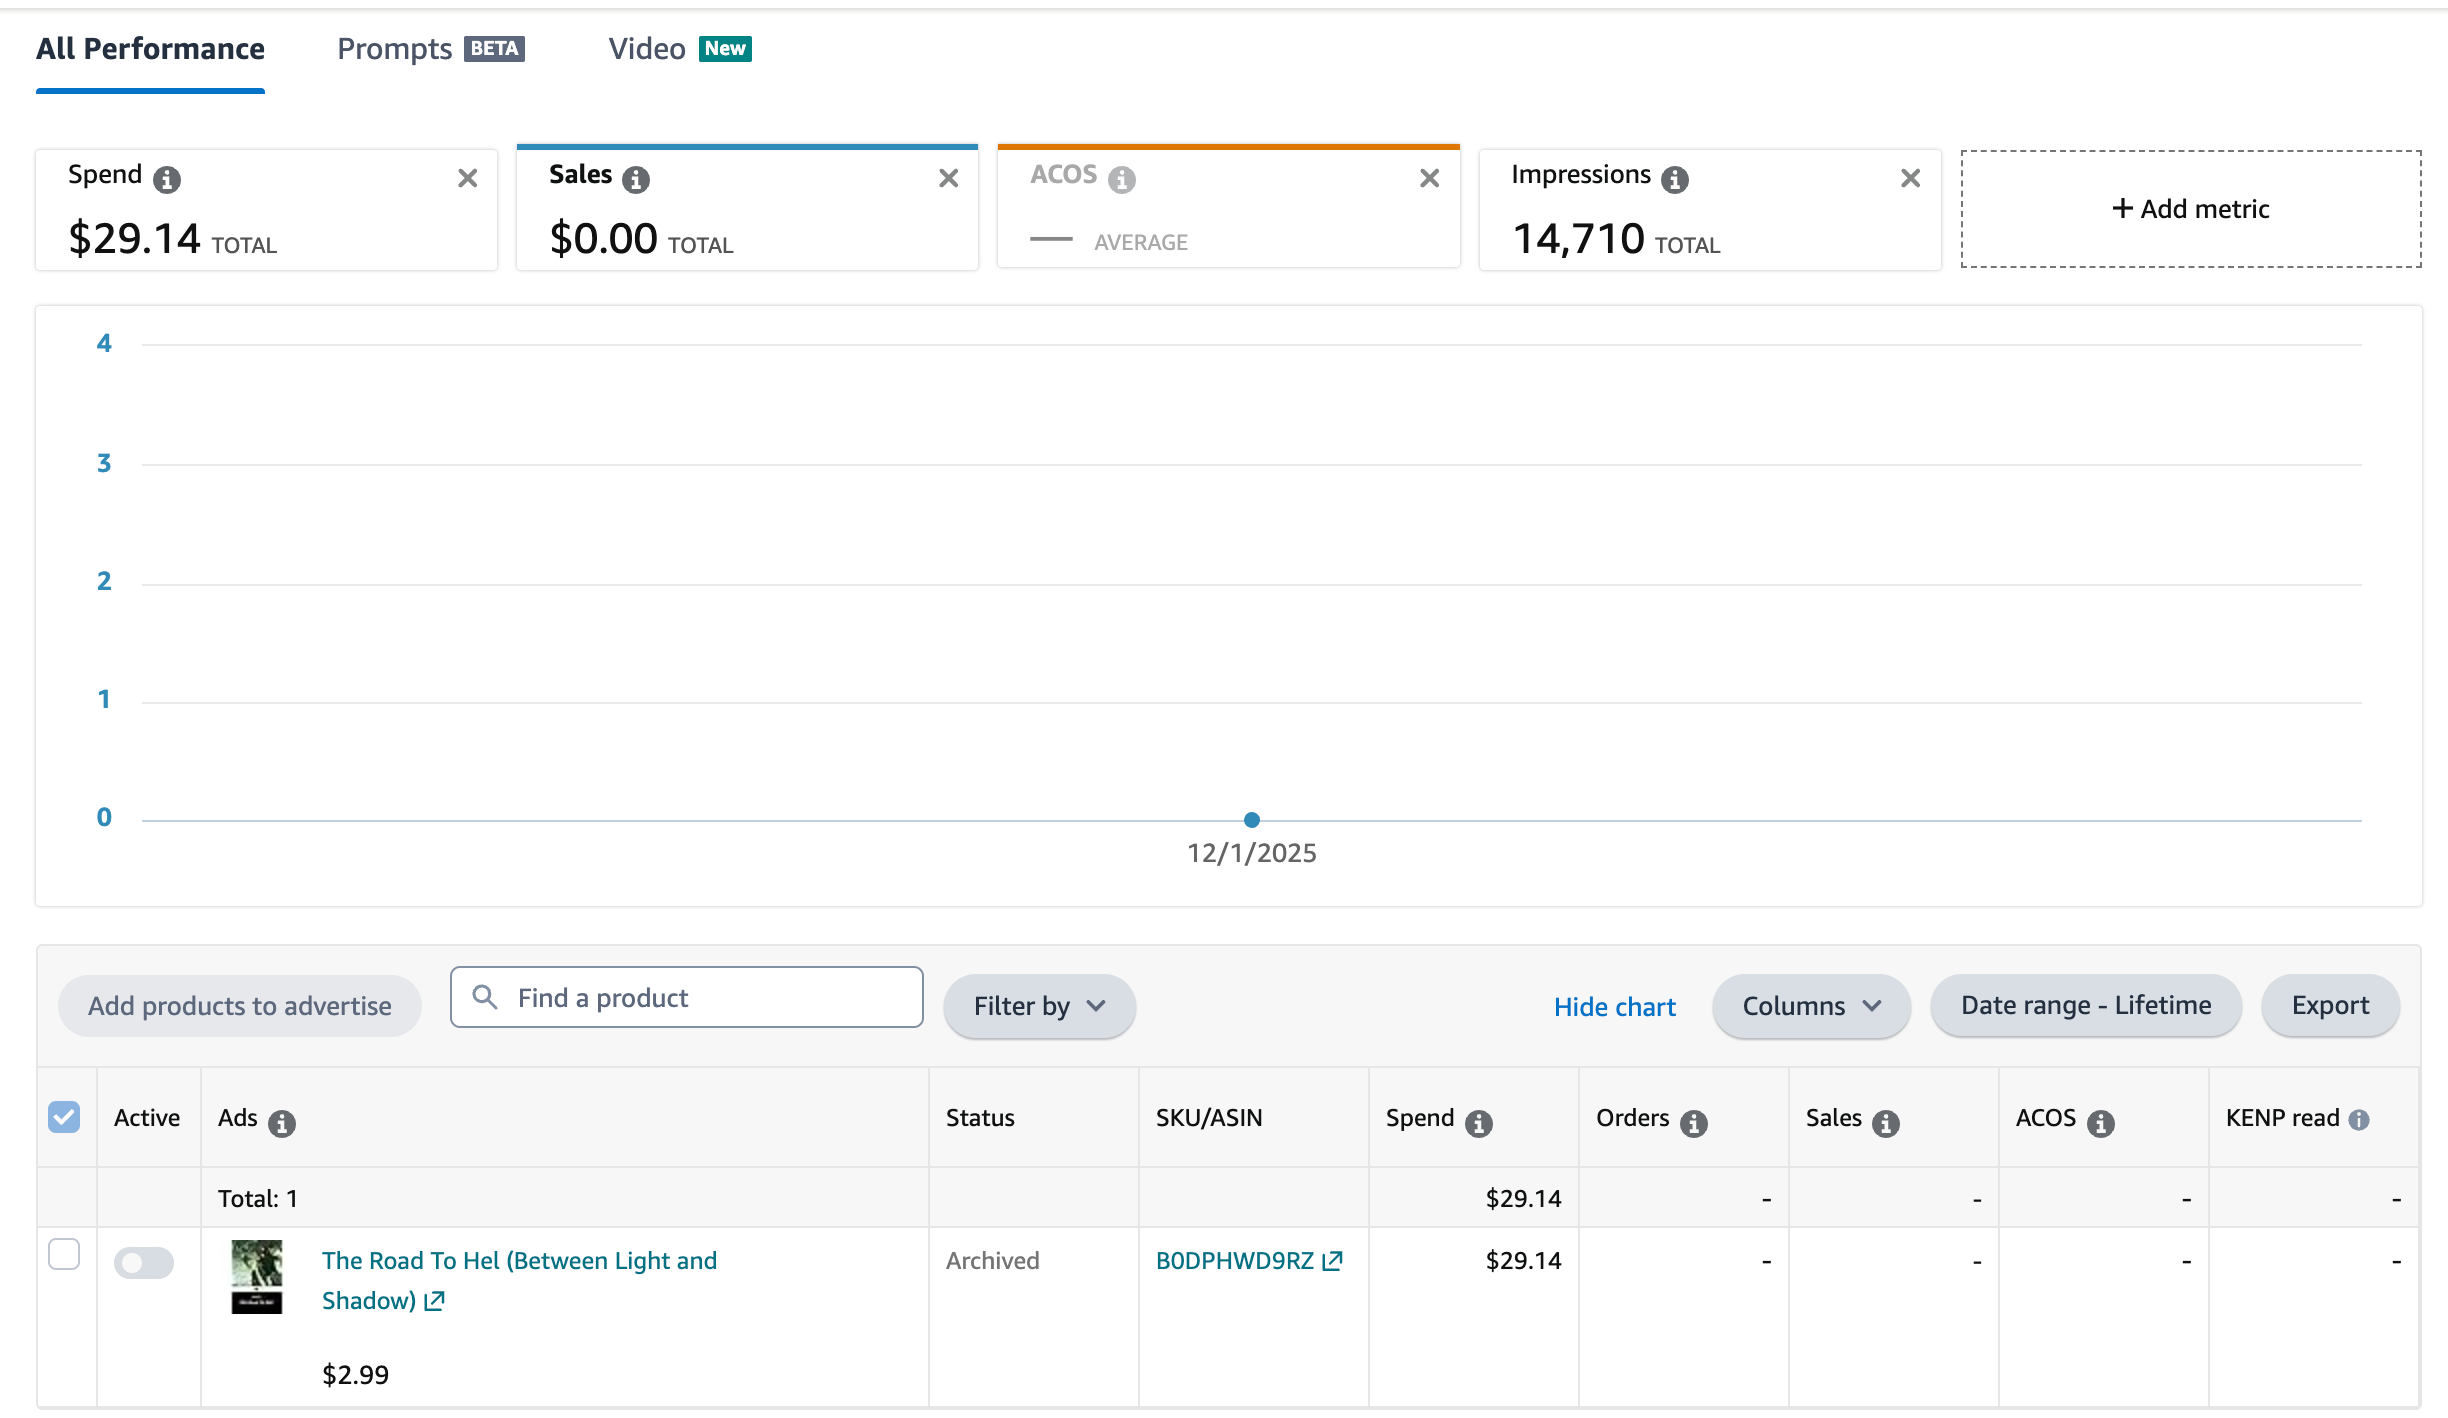Click the Orders column info icon
Image resolution: width=2448 pixels, height=1418 pixels.
click(1693, 1123)
